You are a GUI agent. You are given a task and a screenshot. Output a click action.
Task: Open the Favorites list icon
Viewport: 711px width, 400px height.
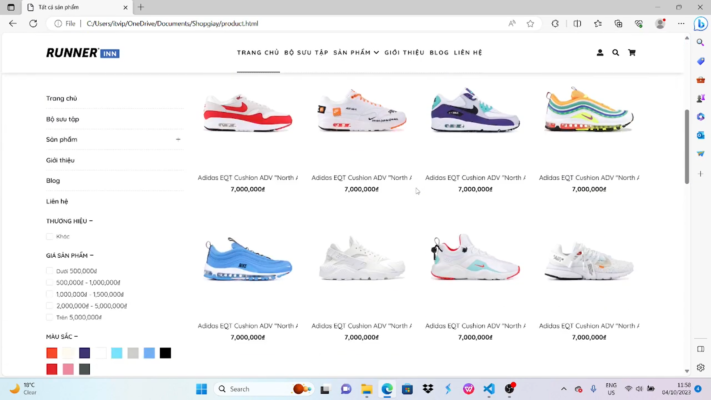598,24
